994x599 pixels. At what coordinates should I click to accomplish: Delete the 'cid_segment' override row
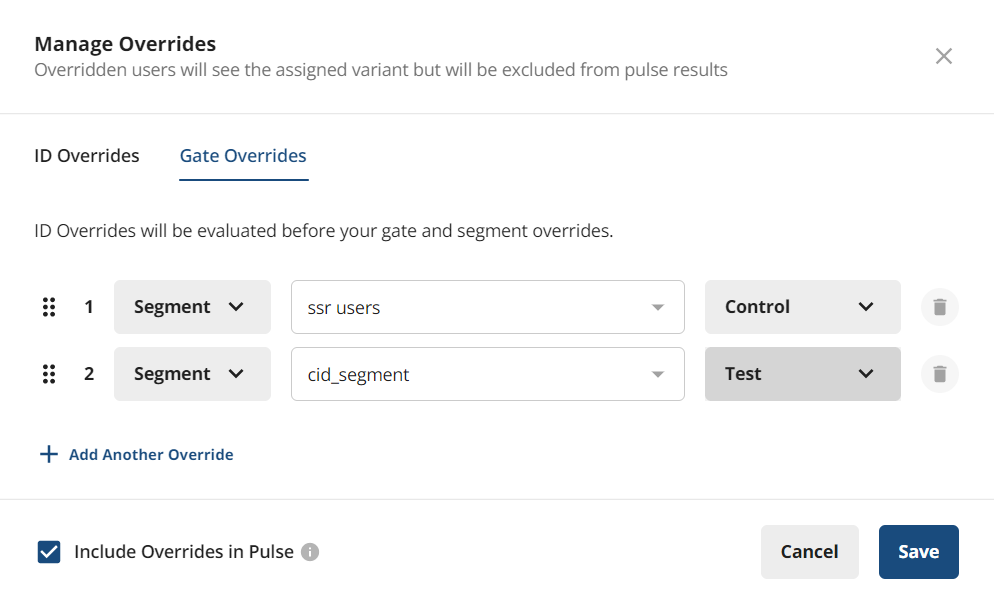[939, 373]
